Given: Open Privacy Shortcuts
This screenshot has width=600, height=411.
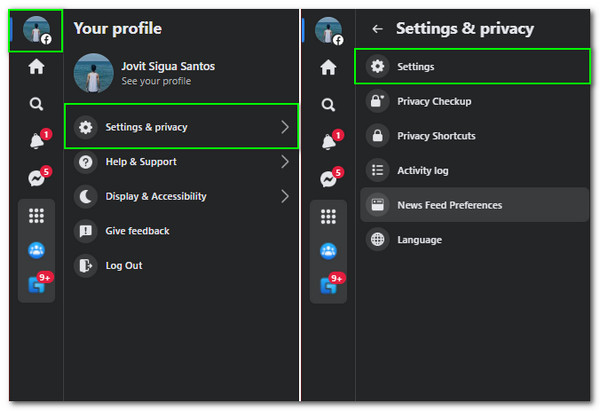Looking at the screenshot, I should point(436,136).
